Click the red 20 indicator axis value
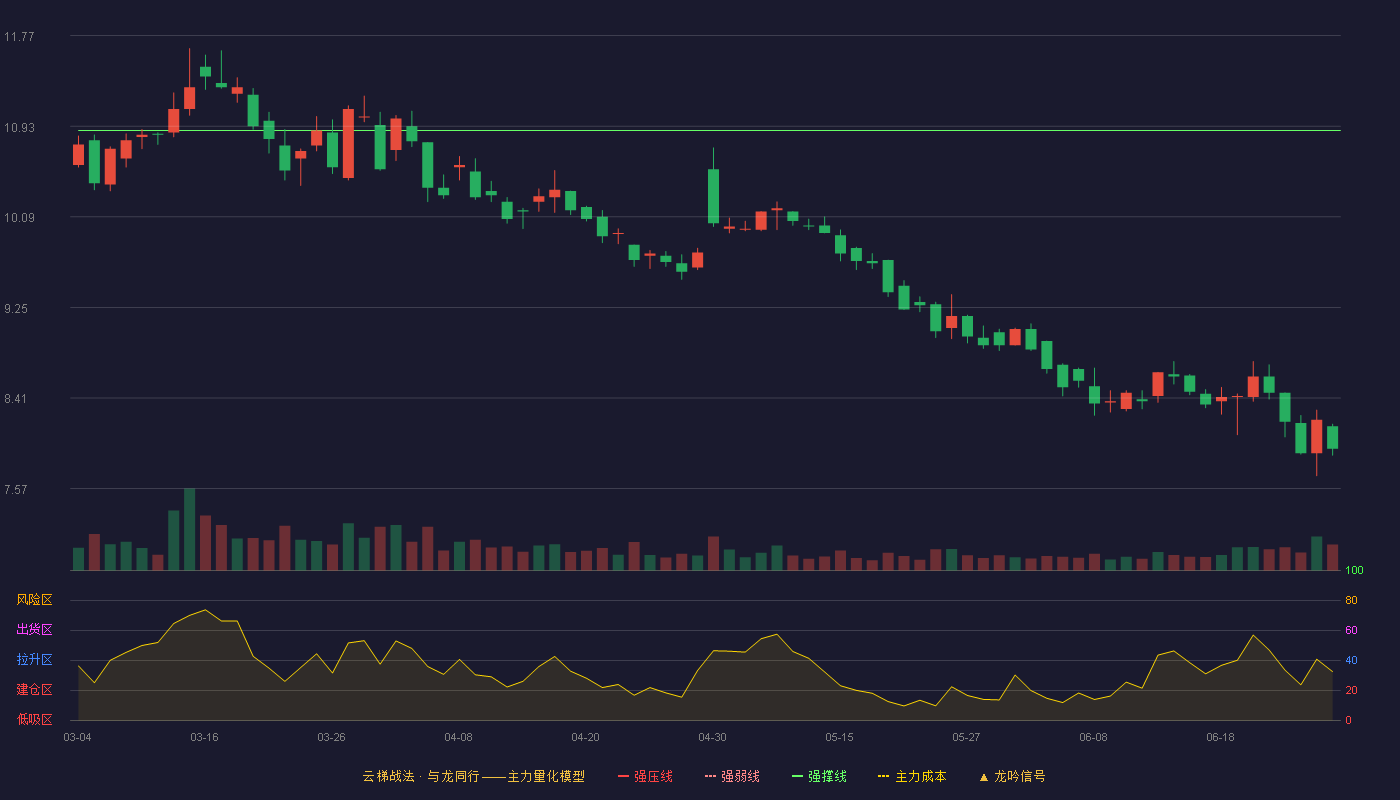Viewport: 1400px width, 800px height. coord(1351,690)
